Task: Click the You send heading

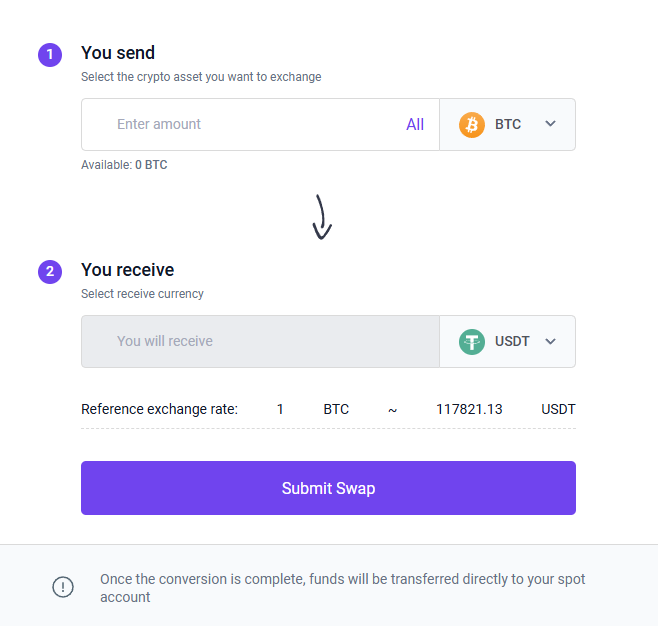Action: [x=118, y=53]
